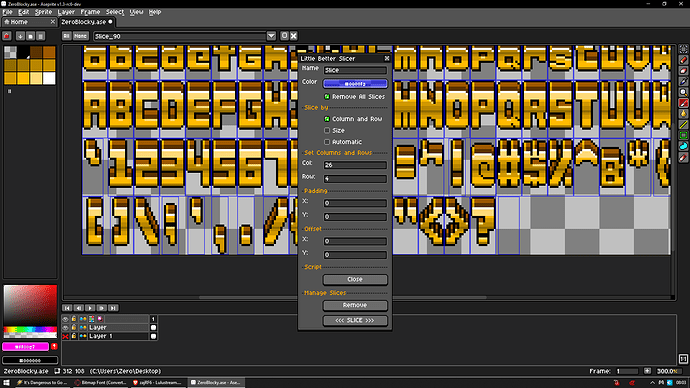Select the Blur tool at toolbar bottom
The image size is (690, 388).
tap(683, 157)
